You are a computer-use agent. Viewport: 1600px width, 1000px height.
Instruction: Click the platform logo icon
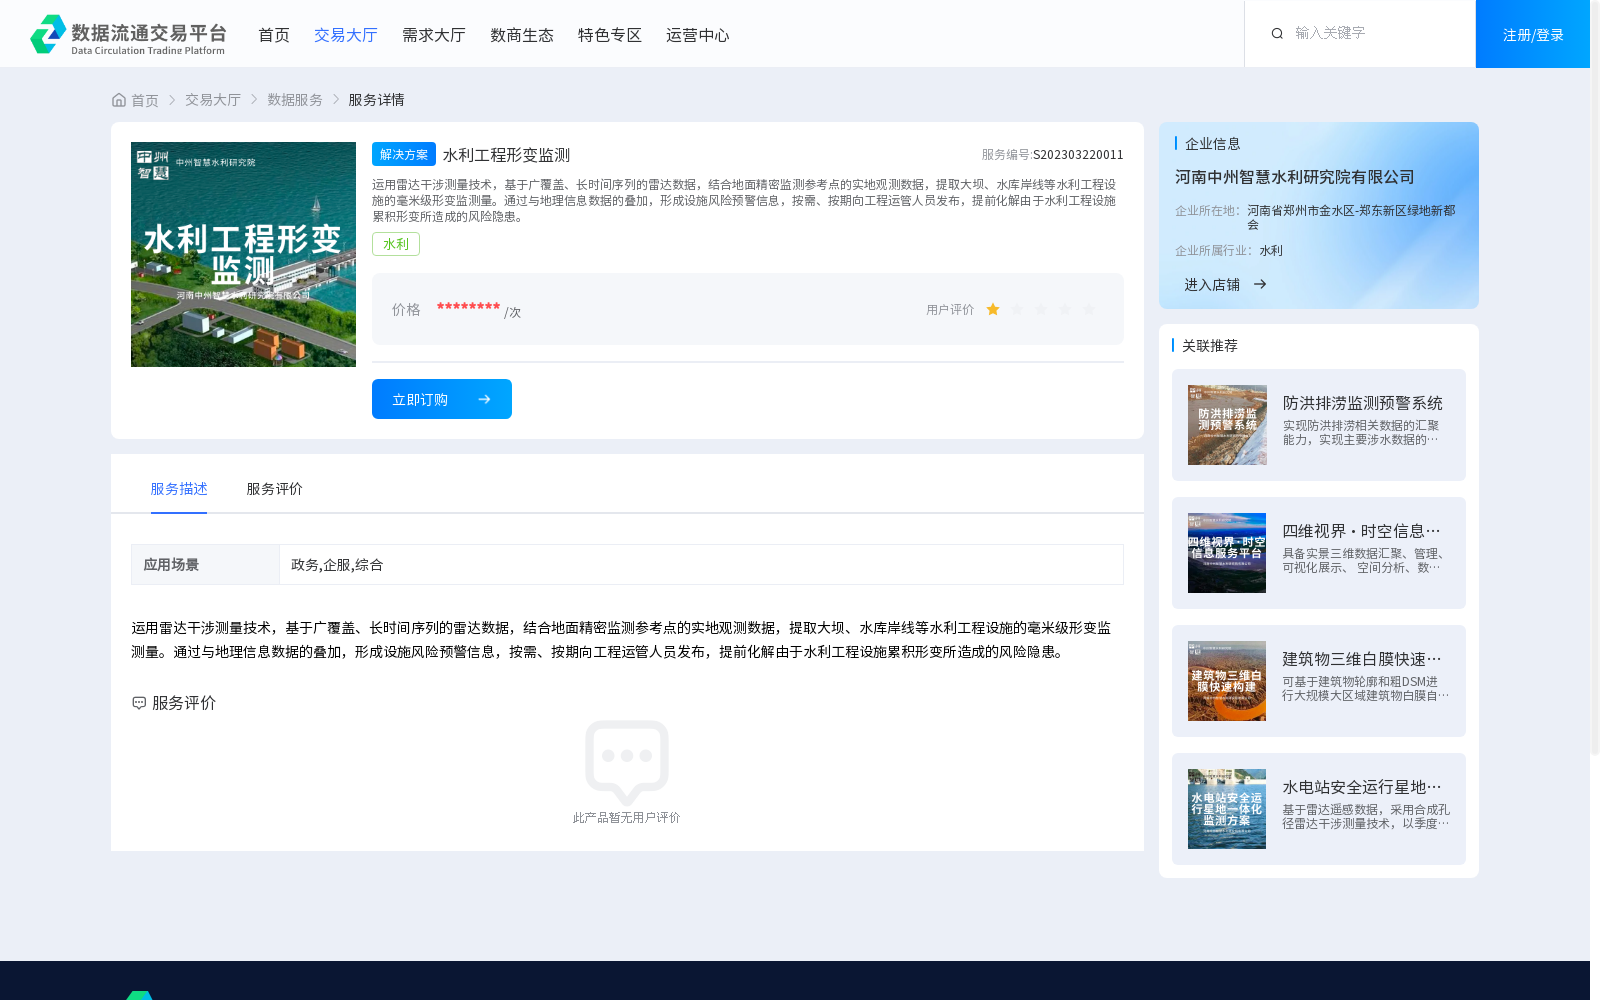[x=48, y=34]
